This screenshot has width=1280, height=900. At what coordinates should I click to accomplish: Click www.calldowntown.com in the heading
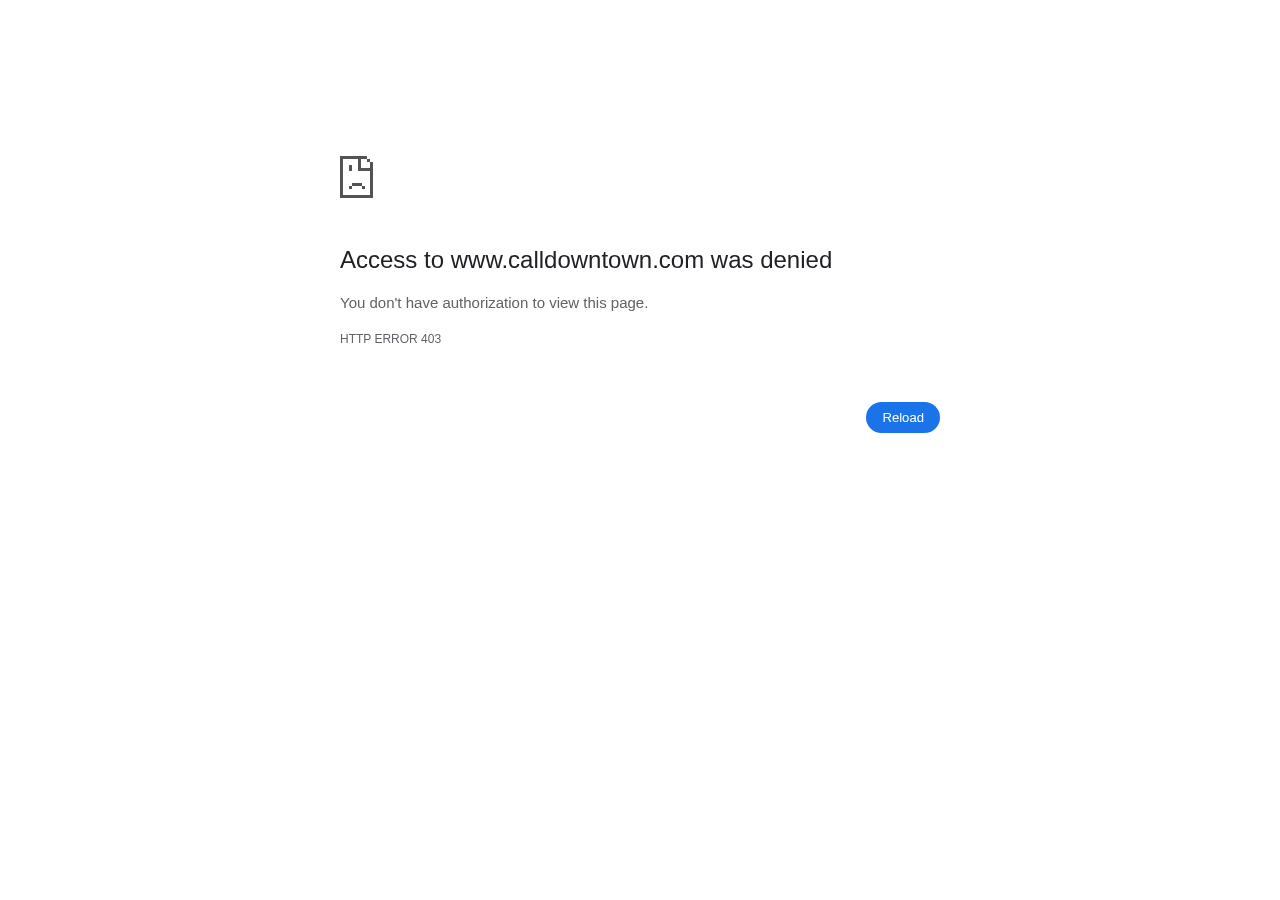(x=577, y=260)
